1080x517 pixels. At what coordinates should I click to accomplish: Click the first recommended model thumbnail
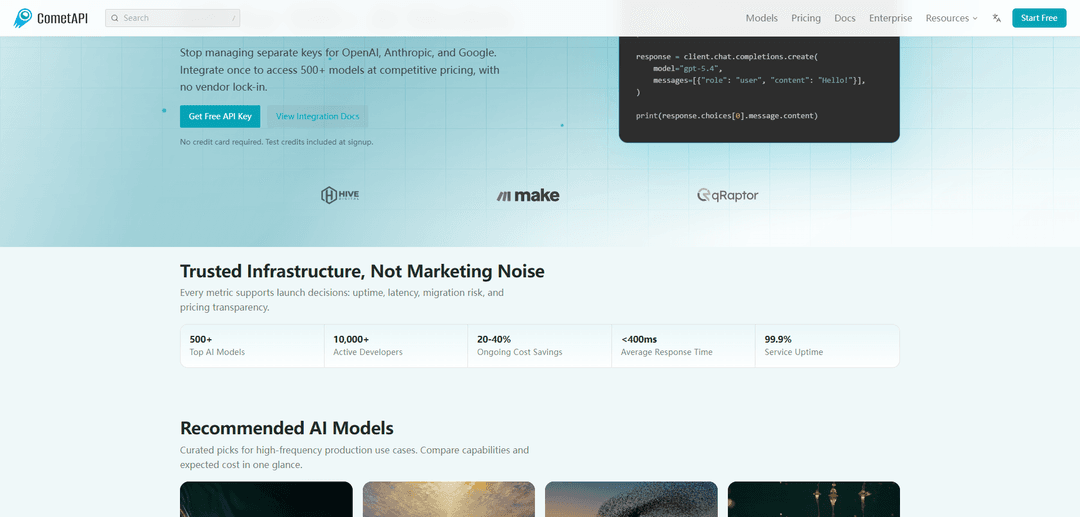coord(266,499)
